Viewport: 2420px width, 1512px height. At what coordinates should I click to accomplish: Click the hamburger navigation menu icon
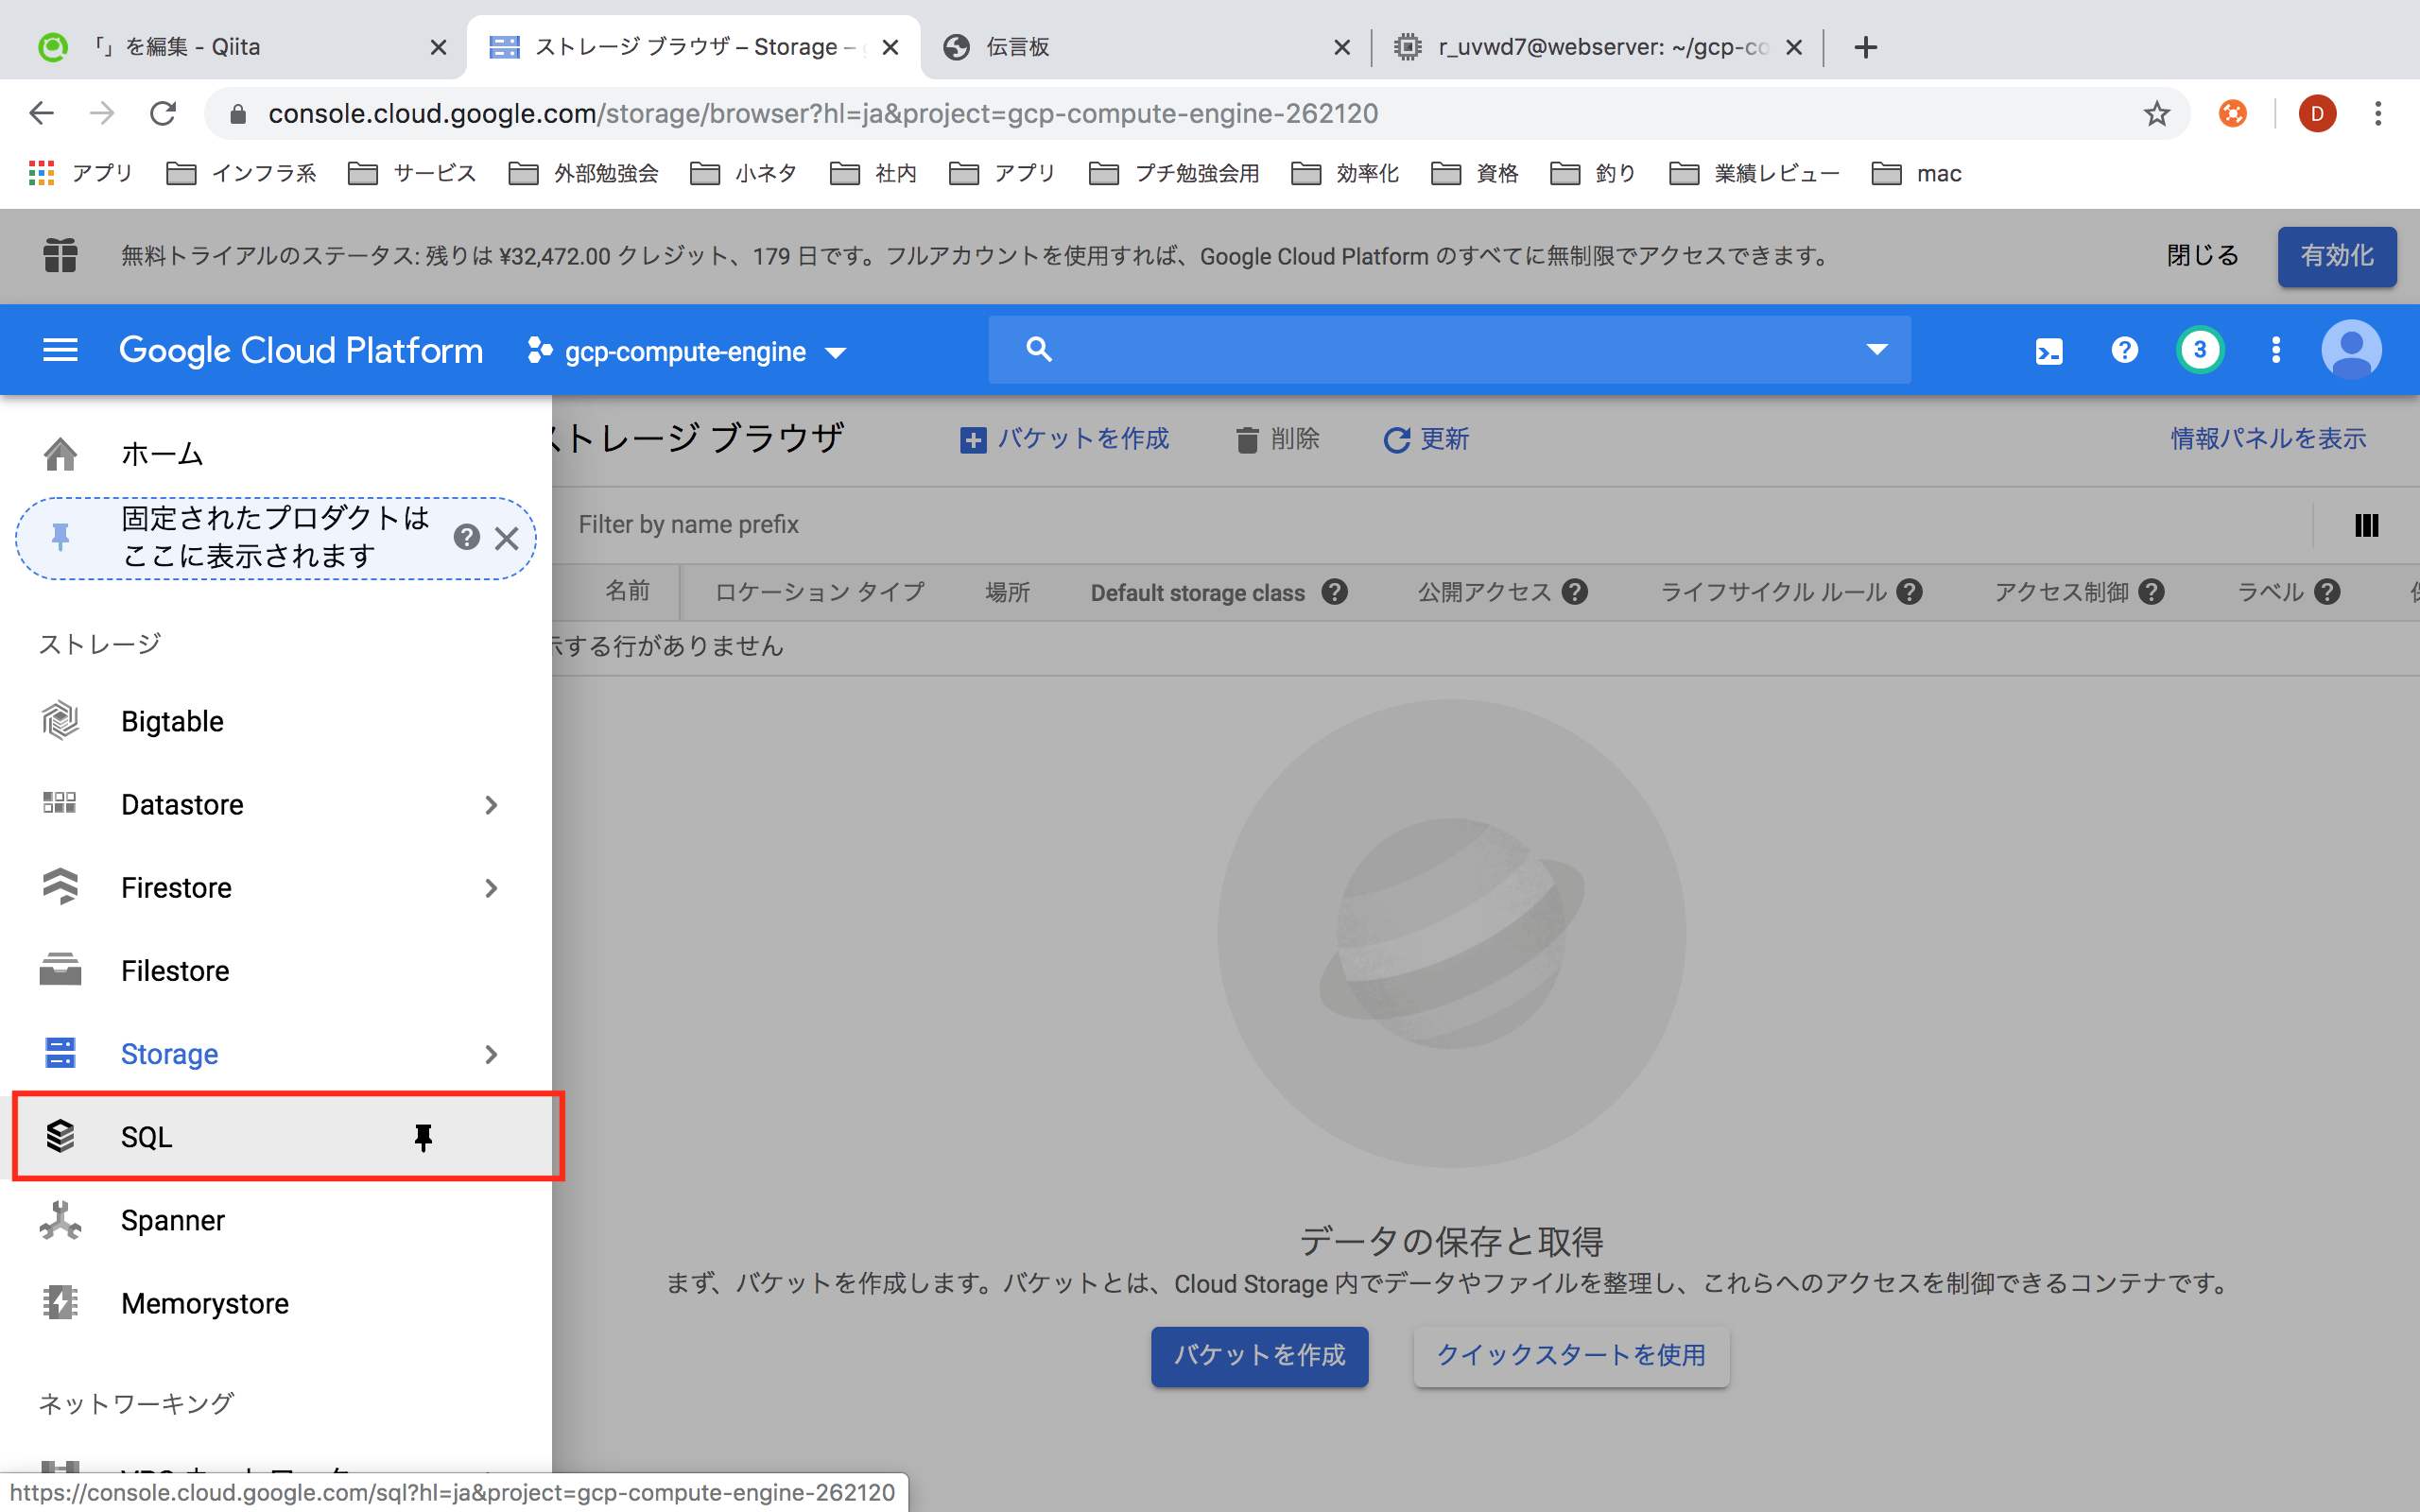(x=60, y=350)
